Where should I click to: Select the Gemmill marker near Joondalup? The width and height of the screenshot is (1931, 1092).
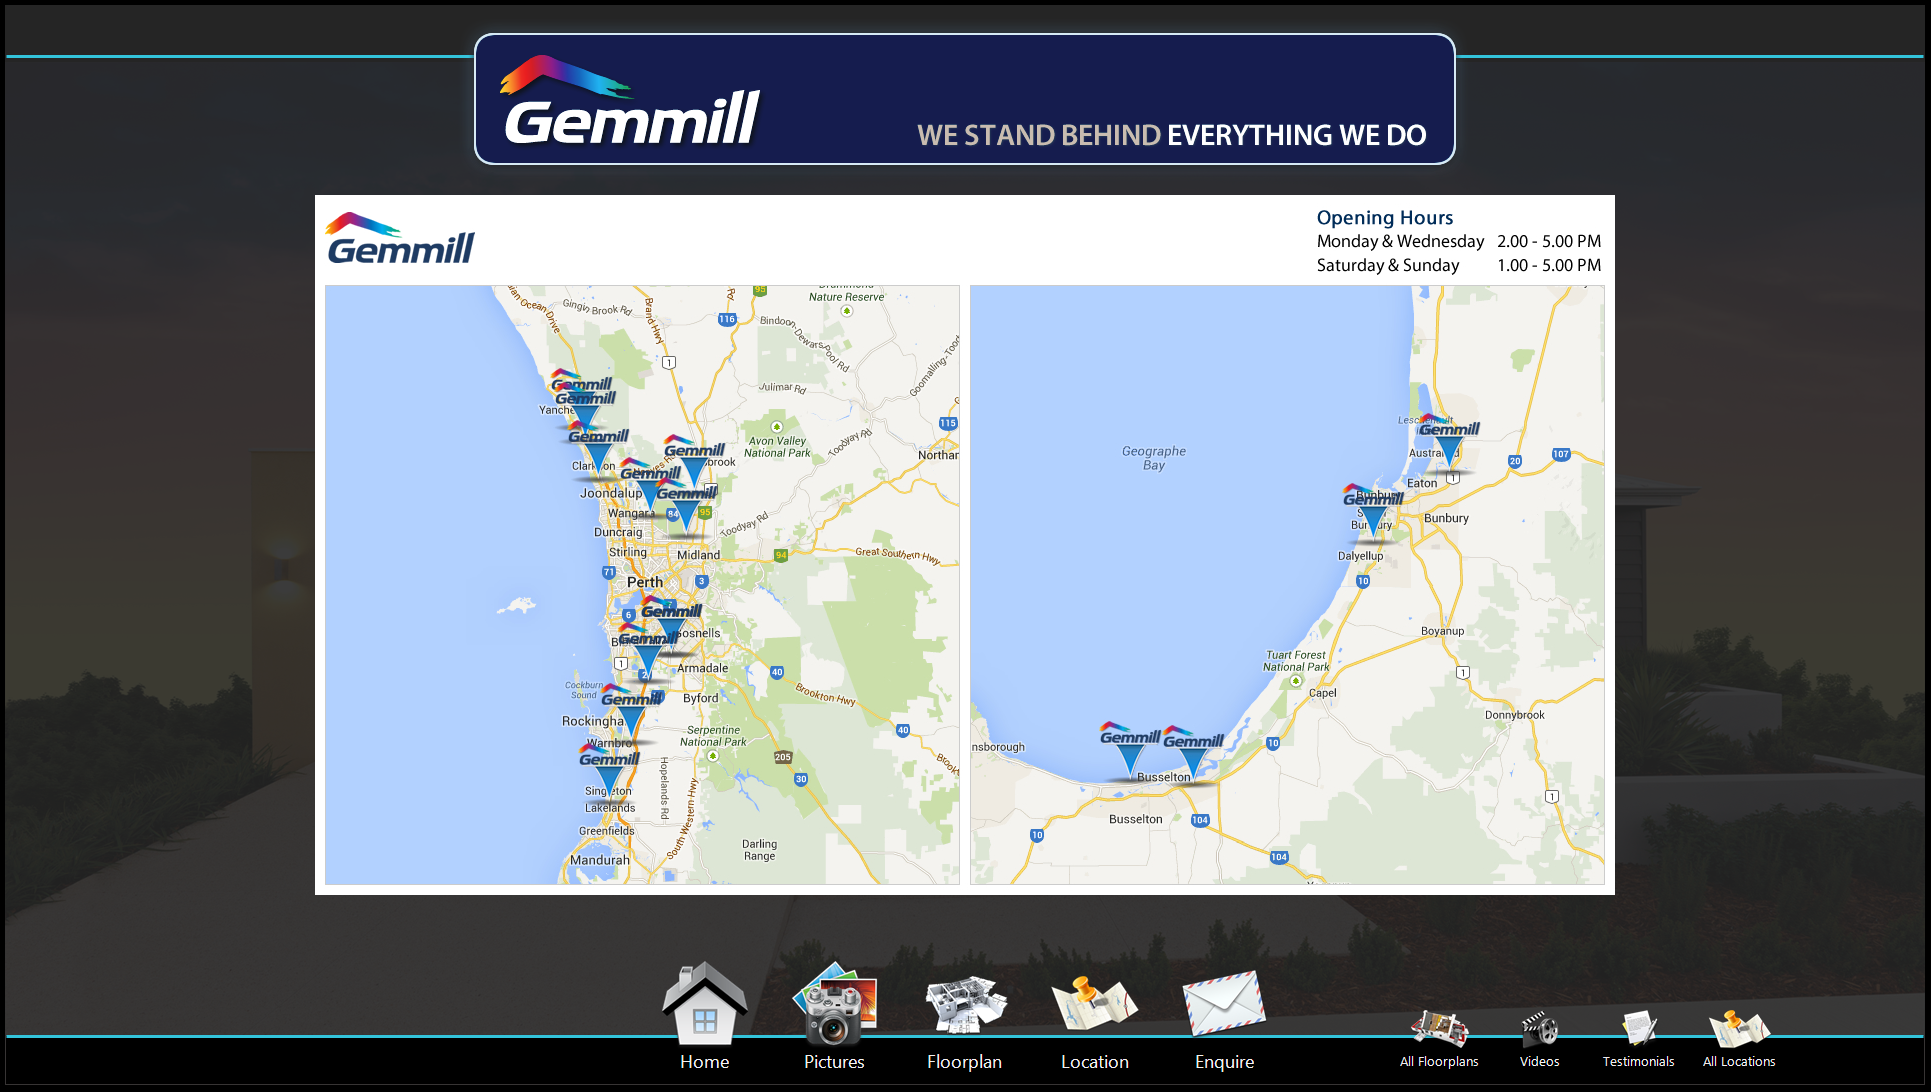650,488
